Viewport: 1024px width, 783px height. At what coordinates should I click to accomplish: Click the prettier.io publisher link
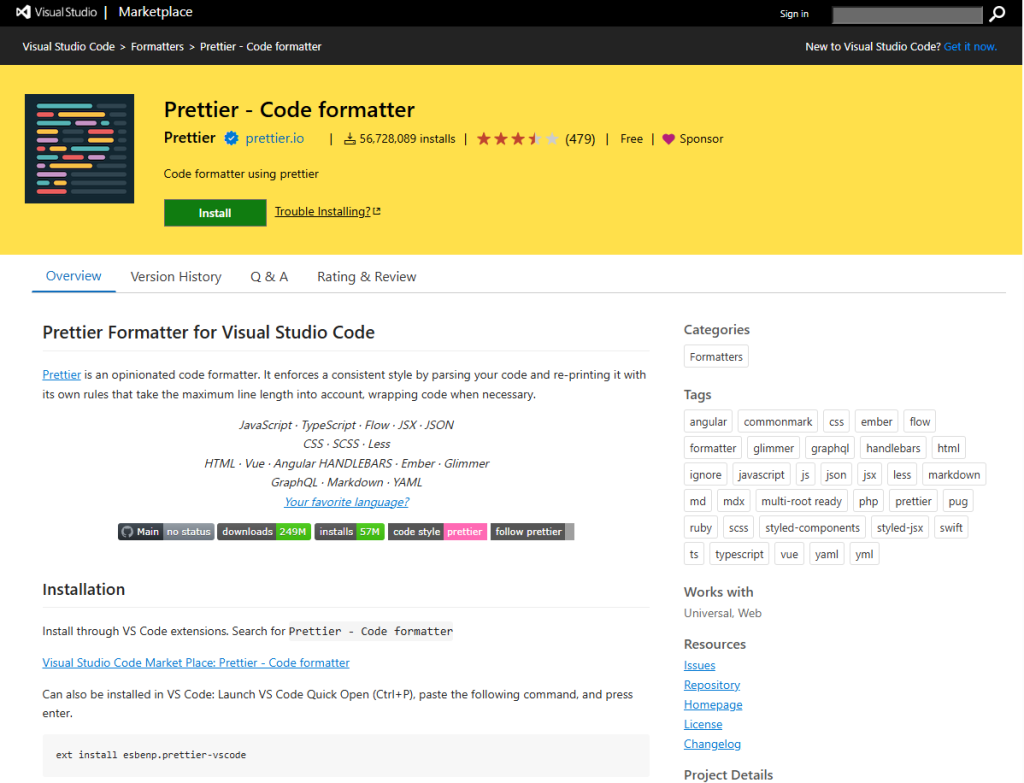click(274, 138)
